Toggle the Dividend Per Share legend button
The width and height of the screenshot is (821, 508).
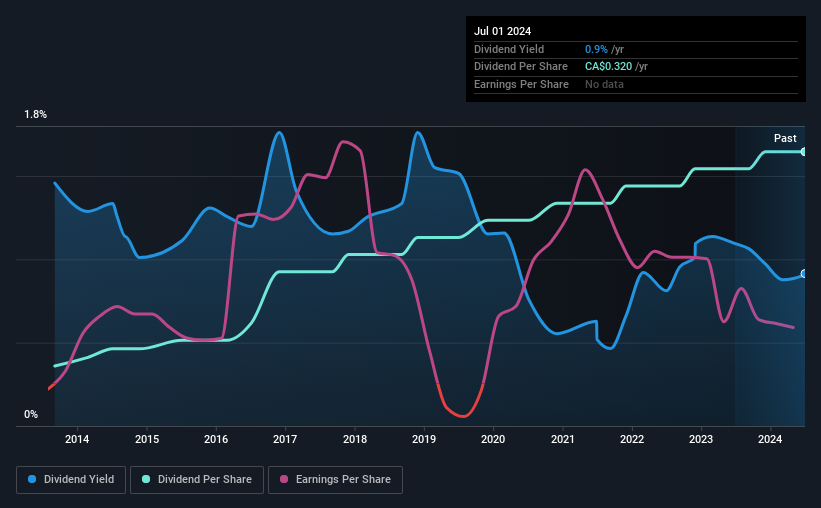point(197,480)
